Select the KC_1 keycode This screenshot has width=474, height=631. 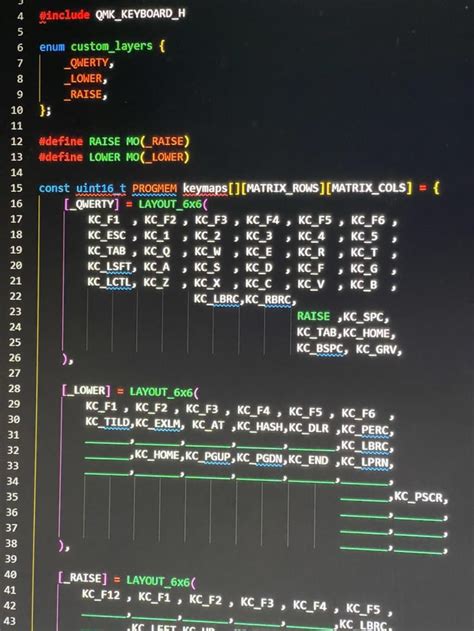tap(157, 236)
